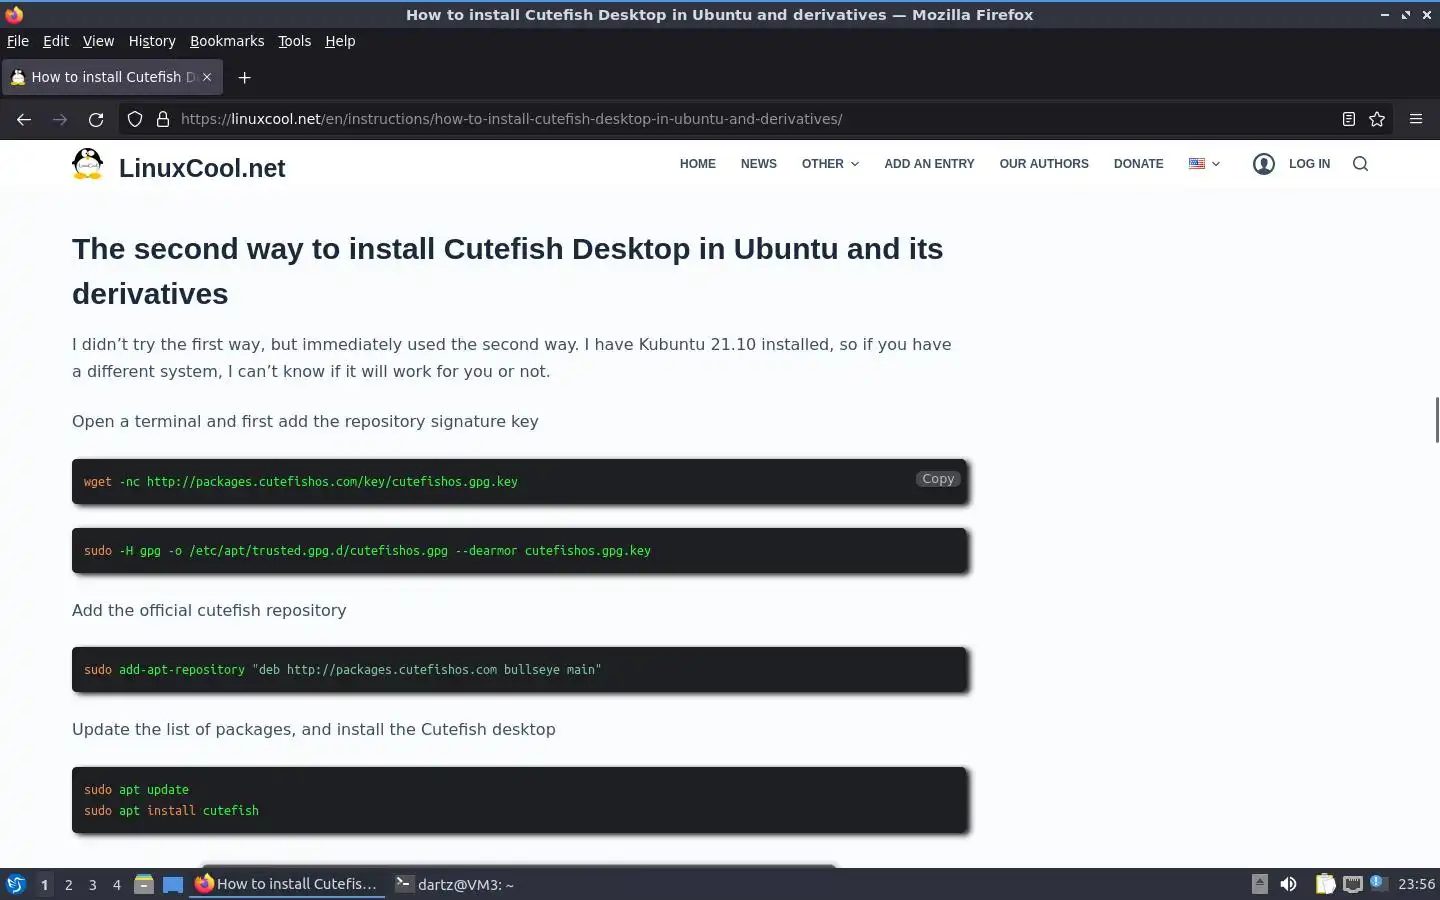Open the Tools menu
1440x900 pixels.
[x=294, y=41]
